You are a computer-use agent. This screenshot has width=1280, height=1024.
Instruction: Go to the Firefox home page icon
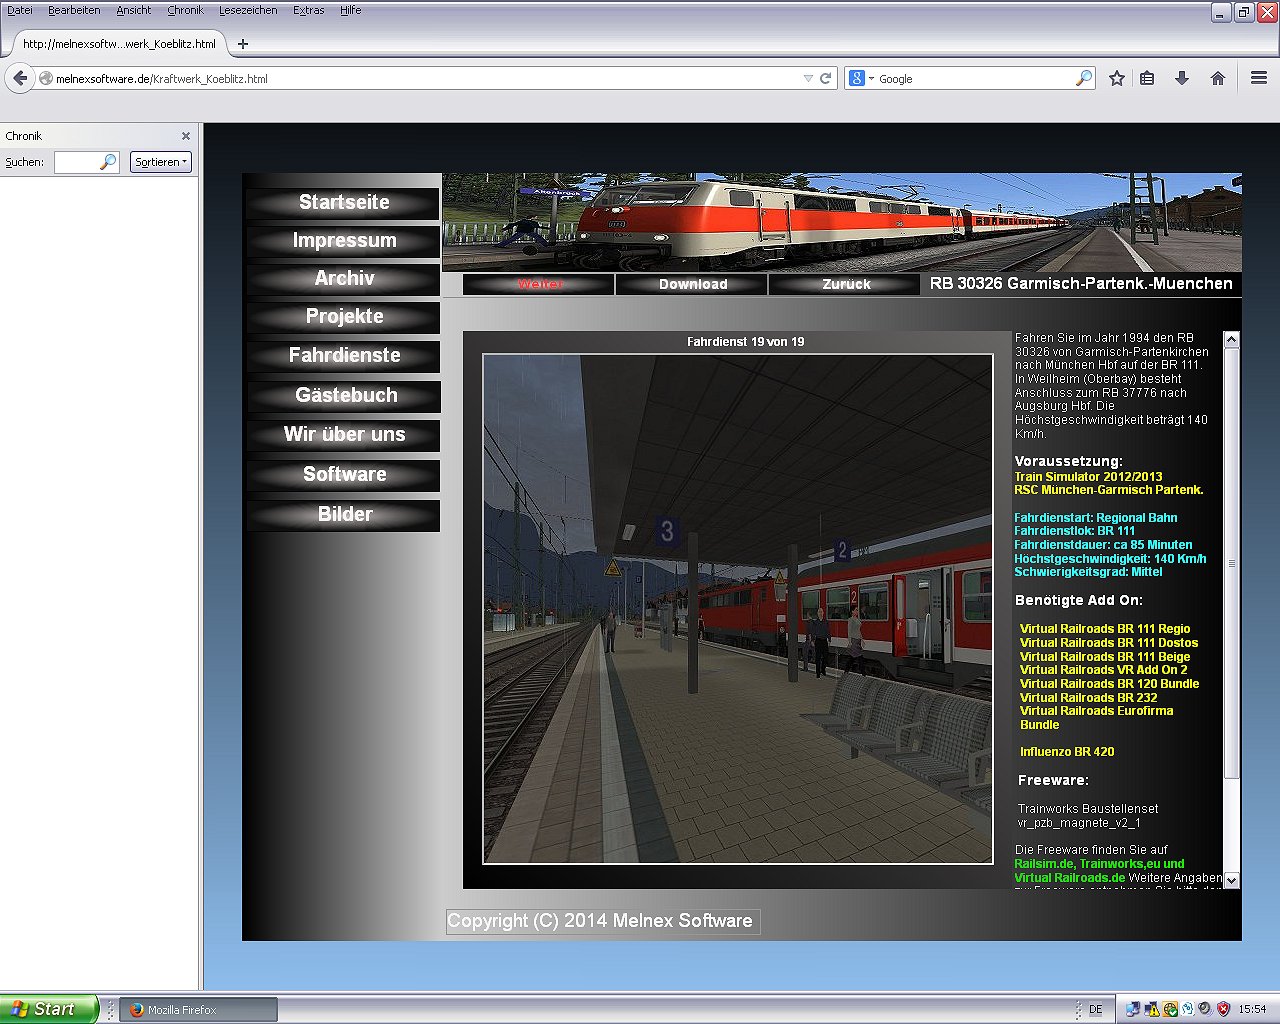pos(1217,78)
